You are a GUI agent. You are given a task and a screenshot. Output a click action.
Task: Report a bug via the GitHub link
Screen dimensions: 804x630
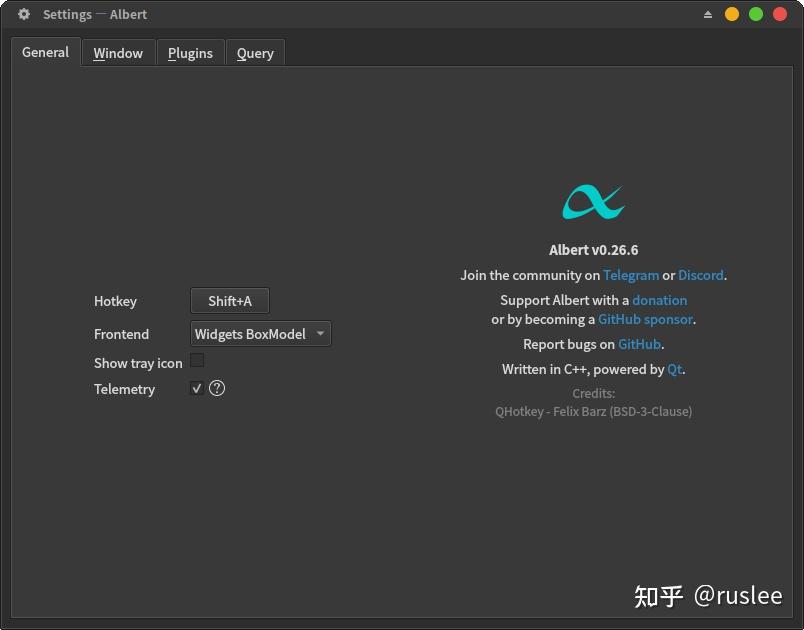[x=640, y=344]
